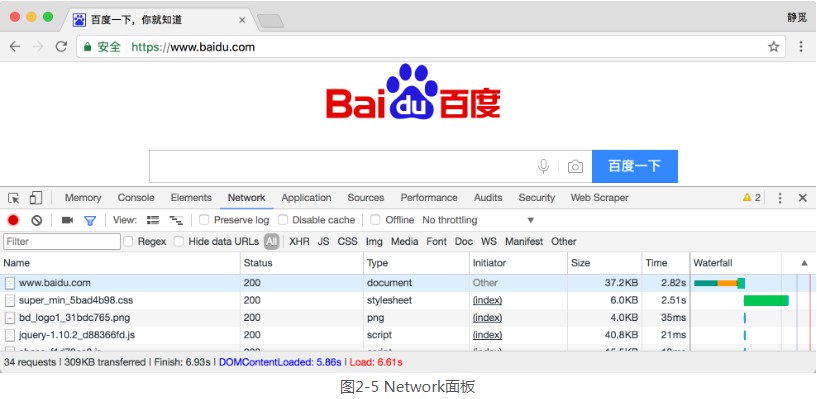The width and height of the screenshot is (817, 399).
Task: Filter requests by JS
Action: tap(324, 242)
